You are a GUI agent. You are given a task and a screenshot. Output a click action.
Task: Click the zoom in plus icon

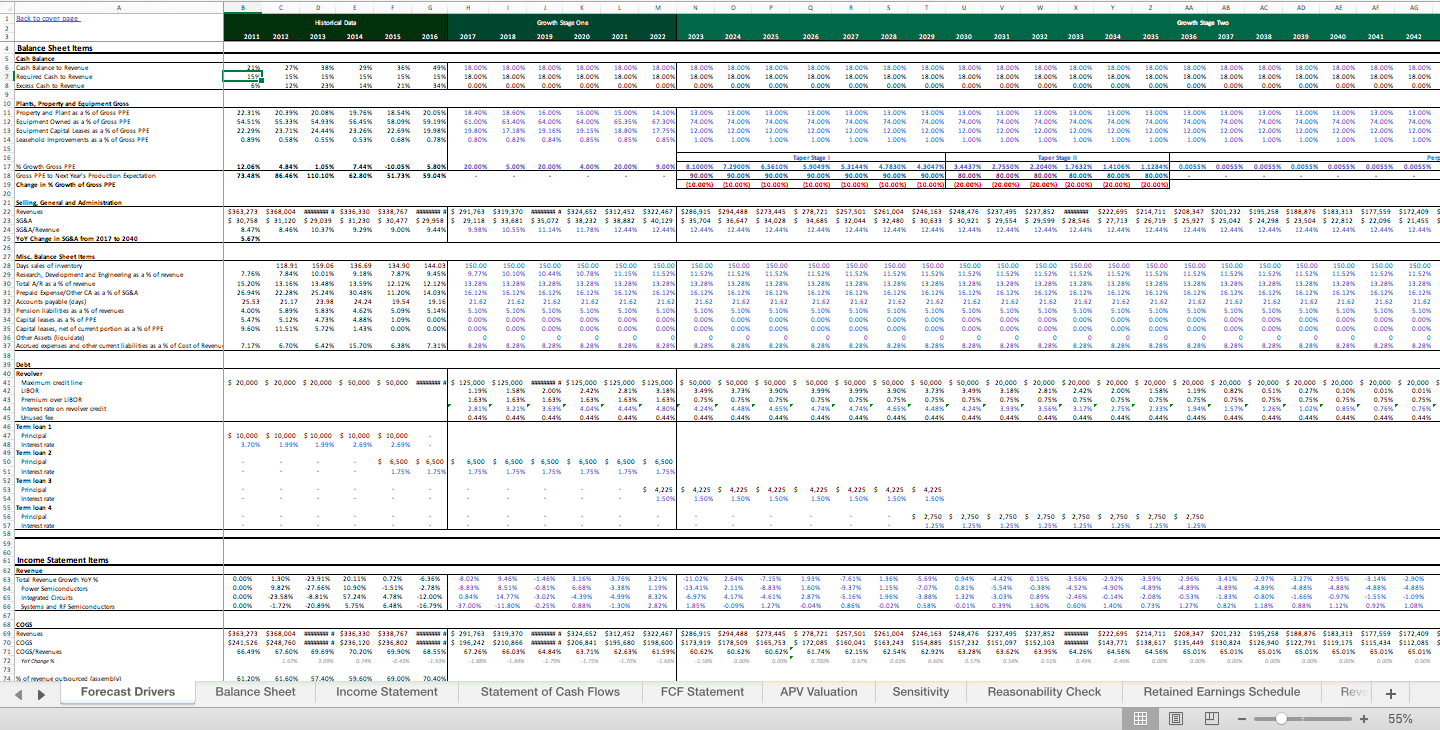point(1364,719)
